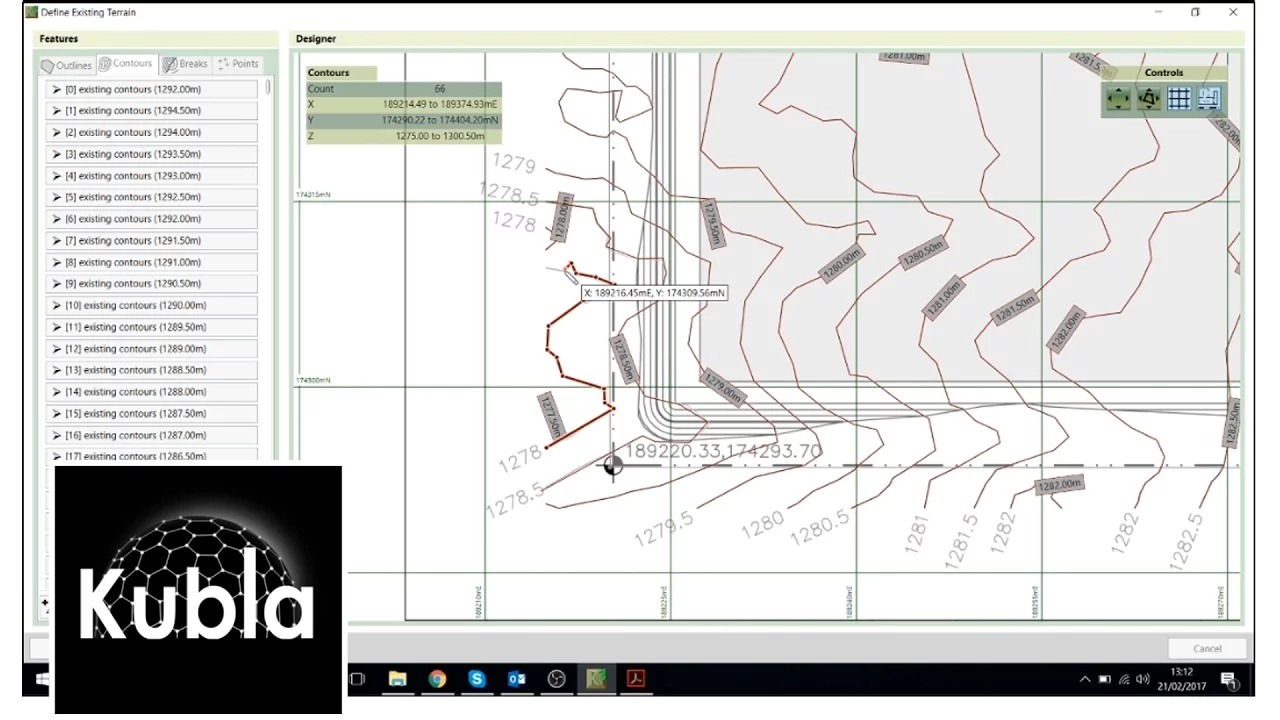Screen dimensions: 1280x720
Task: Expand [8] existing contours (1291.00m)
Action: click(56, 262)
